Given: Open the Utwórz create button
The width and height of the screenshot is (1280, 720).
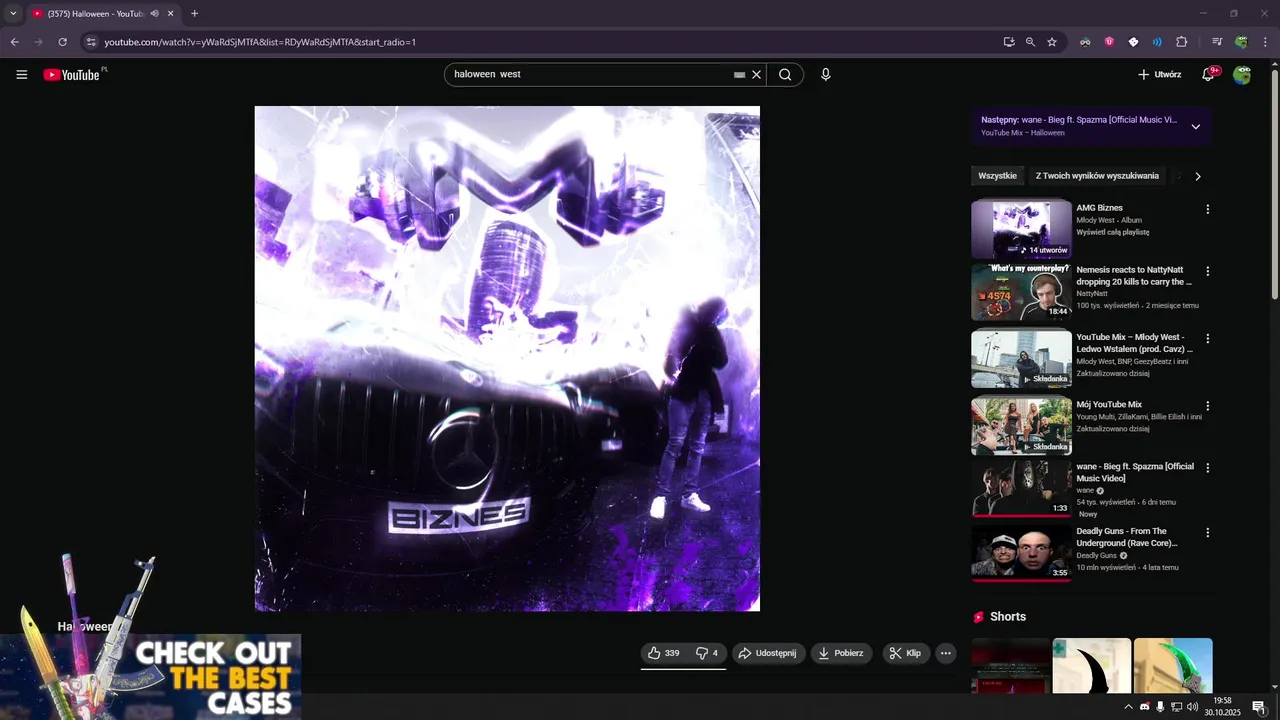Looking at the screenshot, I should click(x=1159, y=75).
